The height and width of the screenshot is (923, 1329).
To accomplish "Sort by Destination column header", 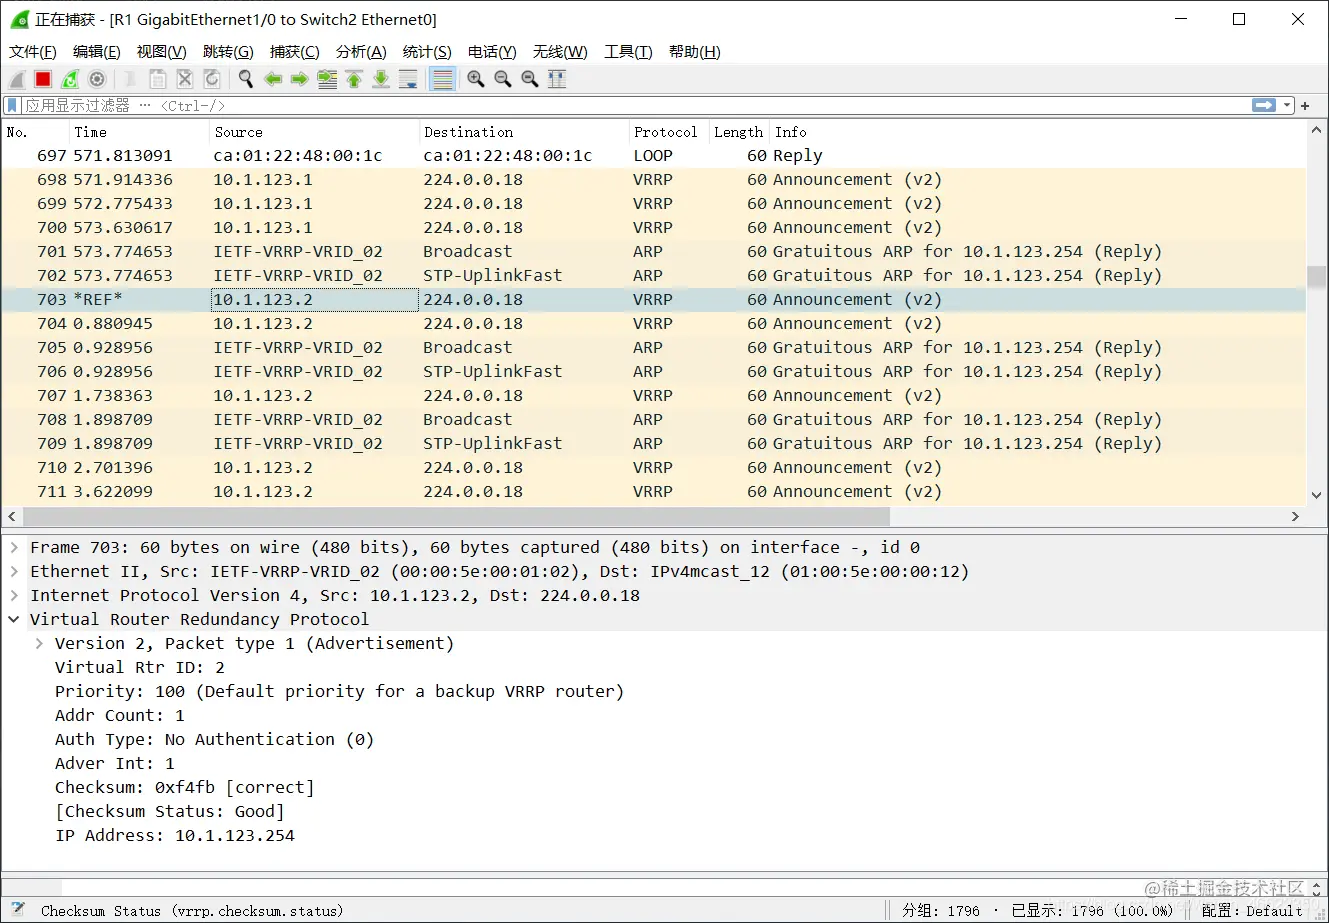I will pos(524,132).
